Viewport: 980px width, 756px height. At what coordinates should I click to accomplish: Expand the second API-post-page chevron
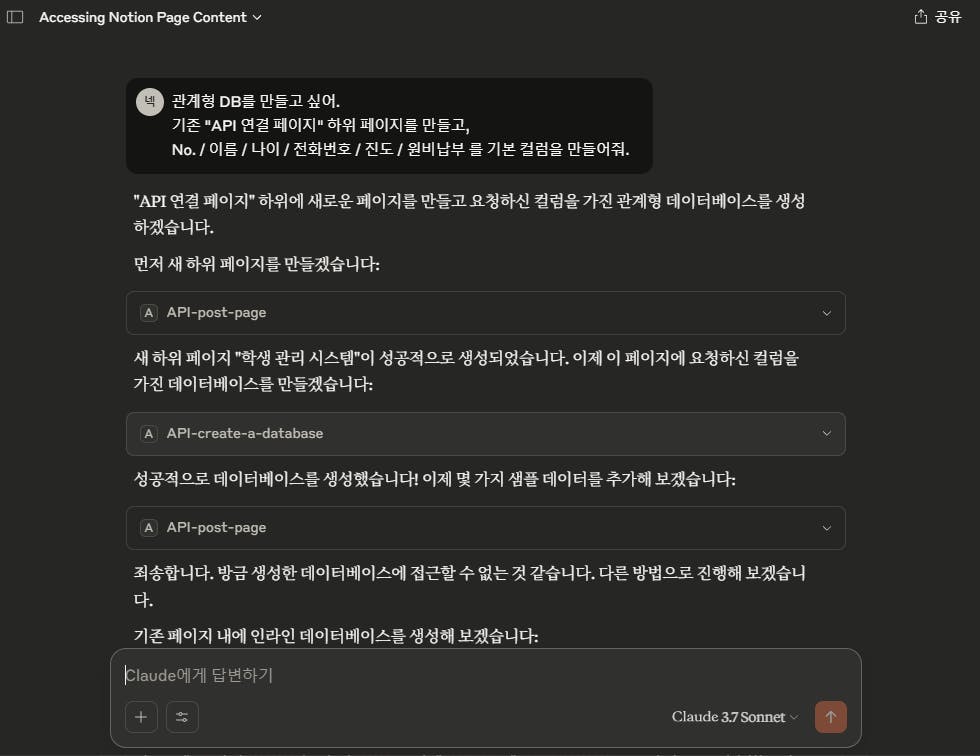(826, 528)
